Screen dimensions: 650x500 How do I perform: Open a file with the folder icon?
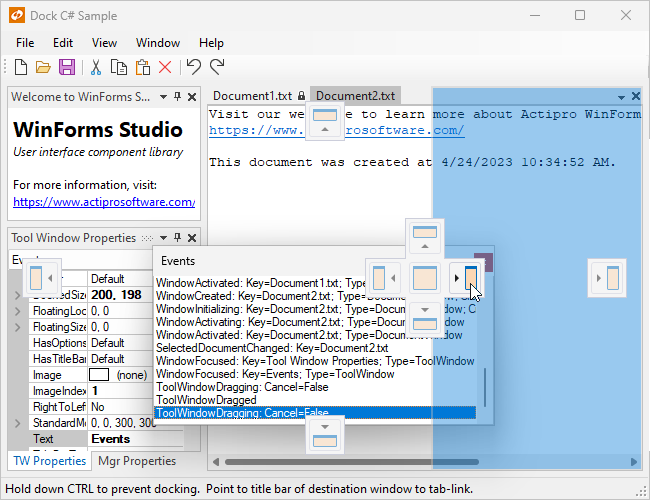click(43, 67)
